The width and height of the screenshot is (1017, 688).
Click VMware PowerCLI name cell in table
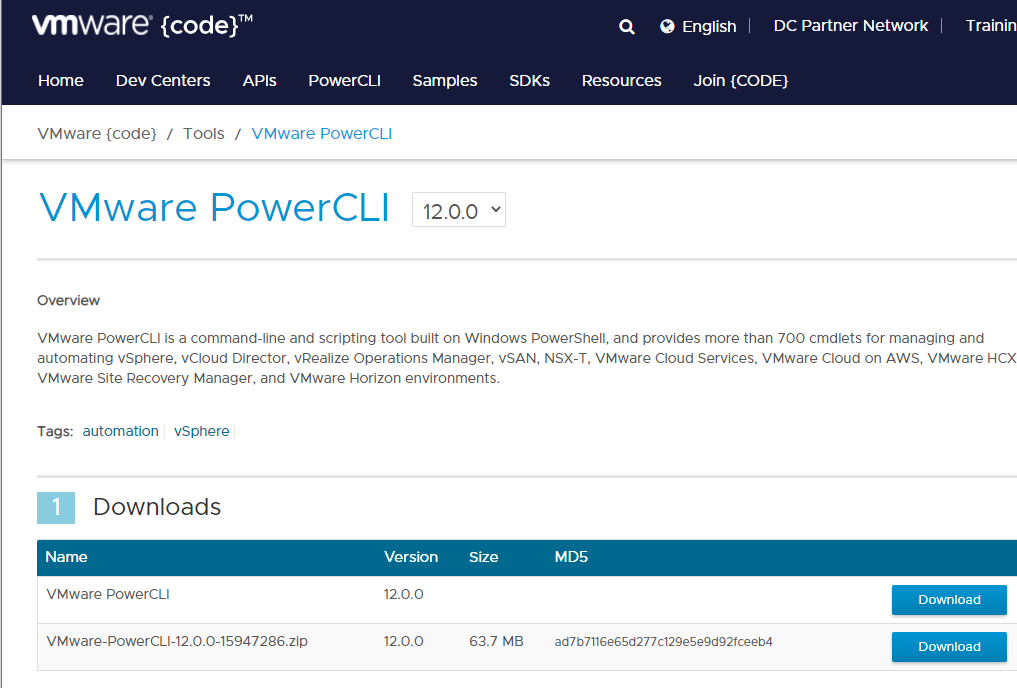(108, 594)
